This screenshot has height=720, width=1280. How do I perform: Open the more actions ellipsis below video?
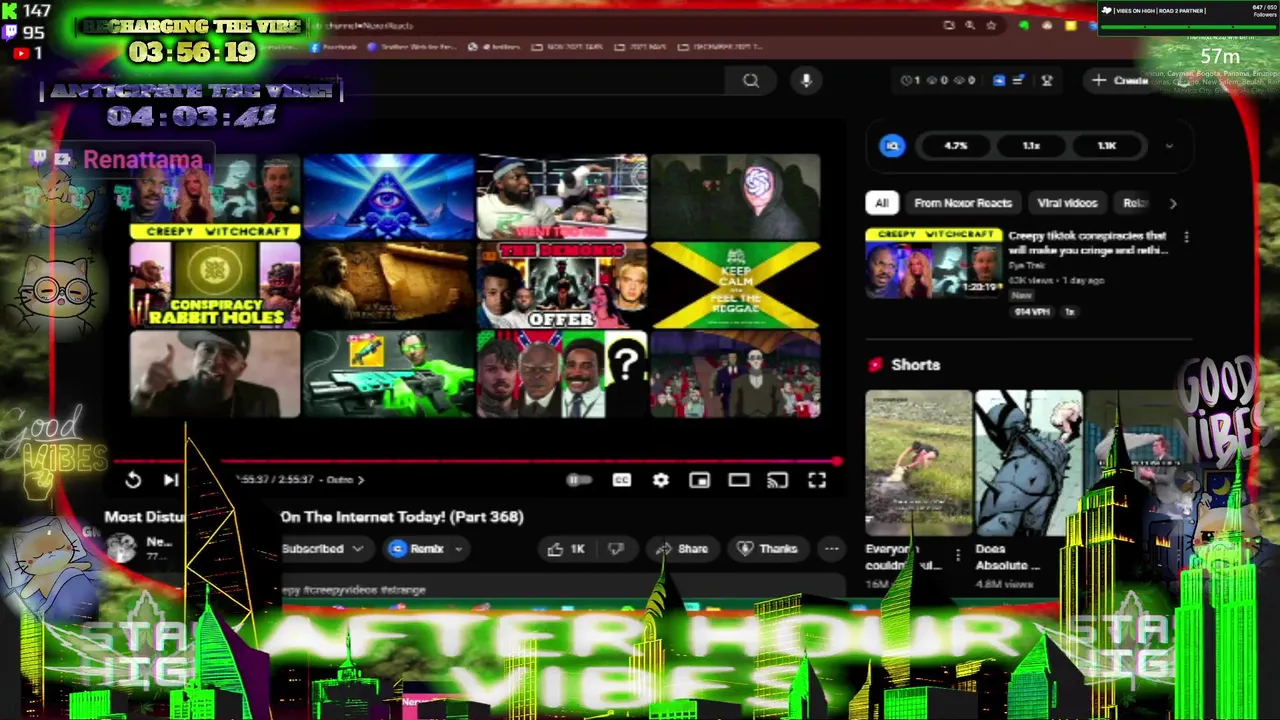(x=831, y=549)
